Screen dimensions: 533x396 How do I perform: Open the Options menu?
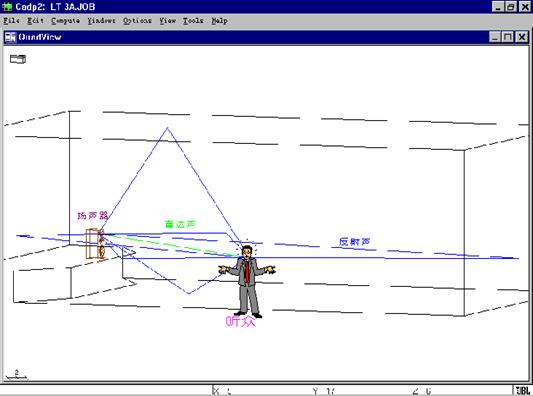click(137, 21)
